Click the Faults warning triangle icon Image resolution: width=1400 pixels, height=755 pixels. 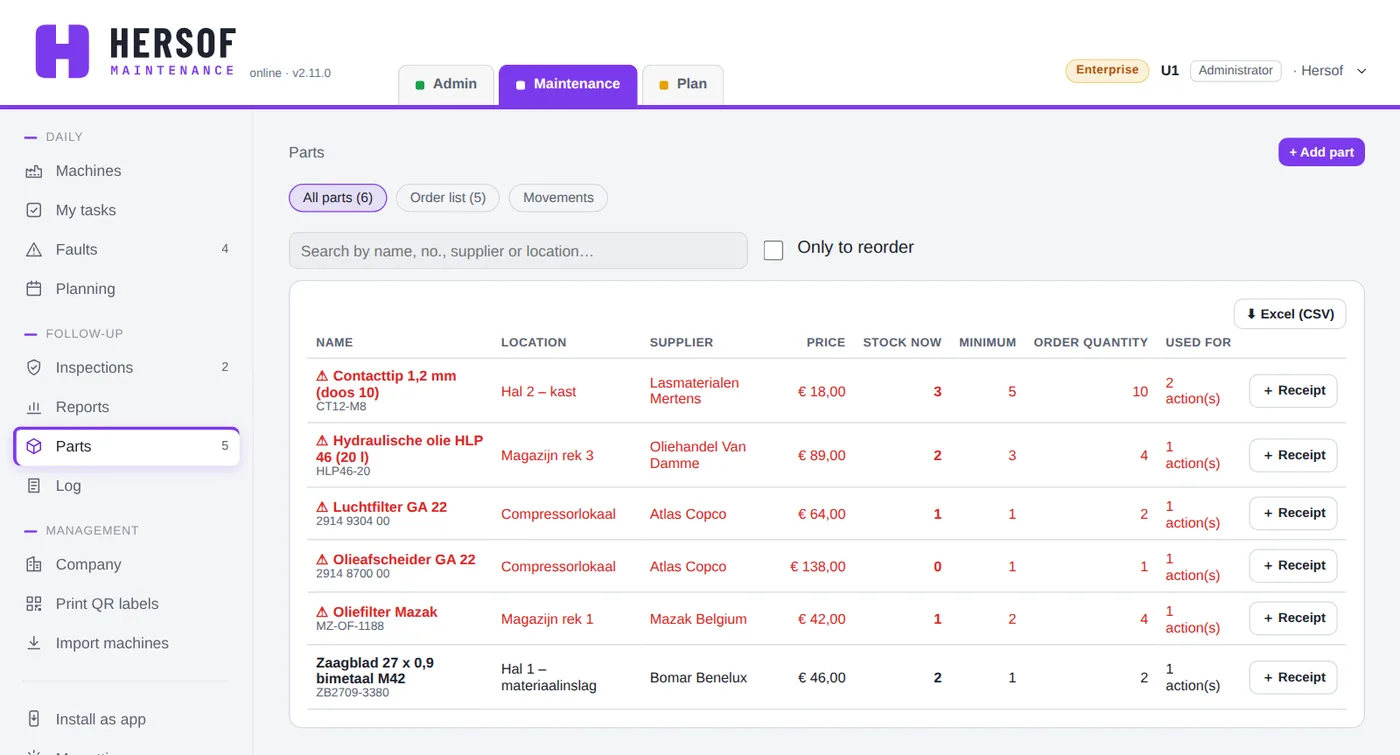coord(34,250)
